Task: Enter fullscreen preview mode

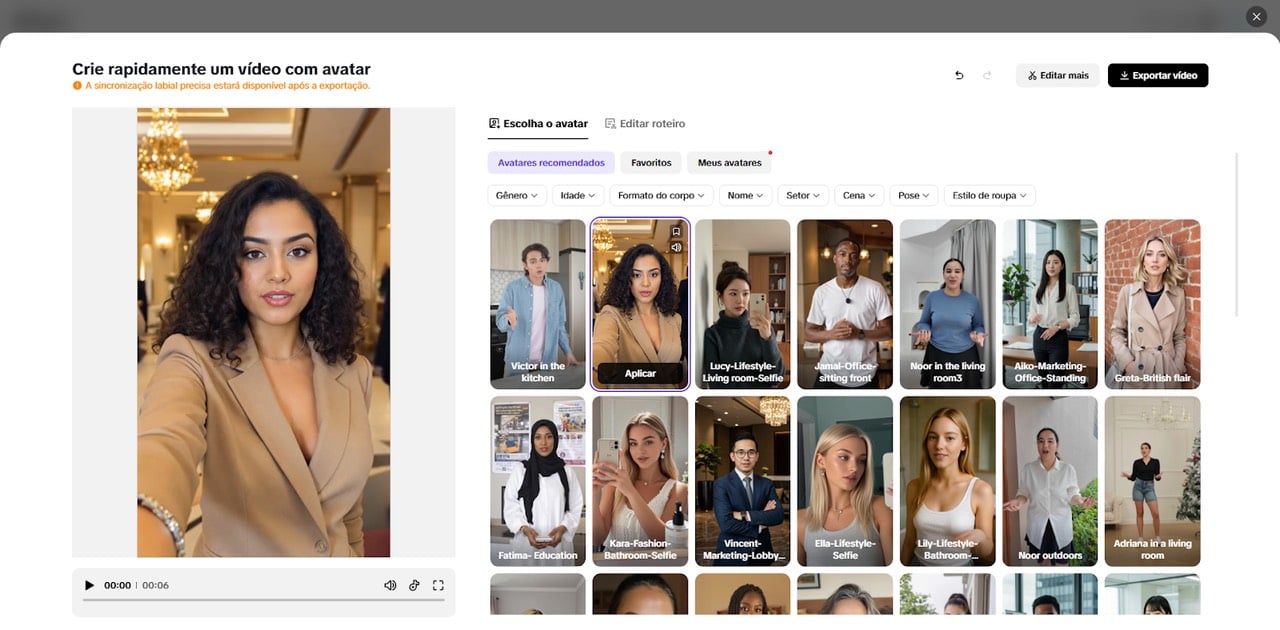Action: click(438, 585)
